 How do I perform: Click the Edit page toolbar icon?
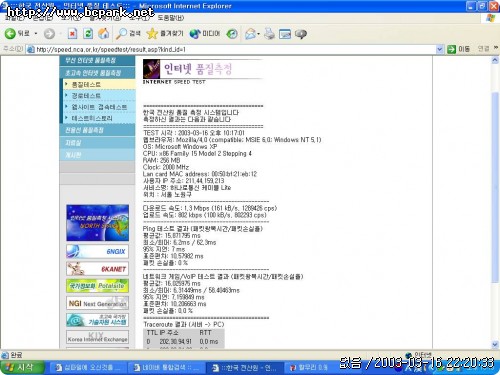(x=285, y=34)
